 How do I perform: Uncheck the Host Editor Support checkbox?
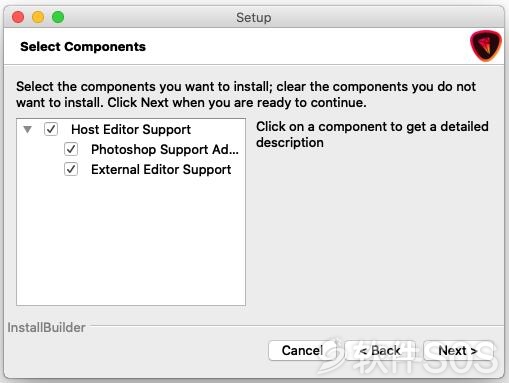pyautogui.click(x=51, y=129)
